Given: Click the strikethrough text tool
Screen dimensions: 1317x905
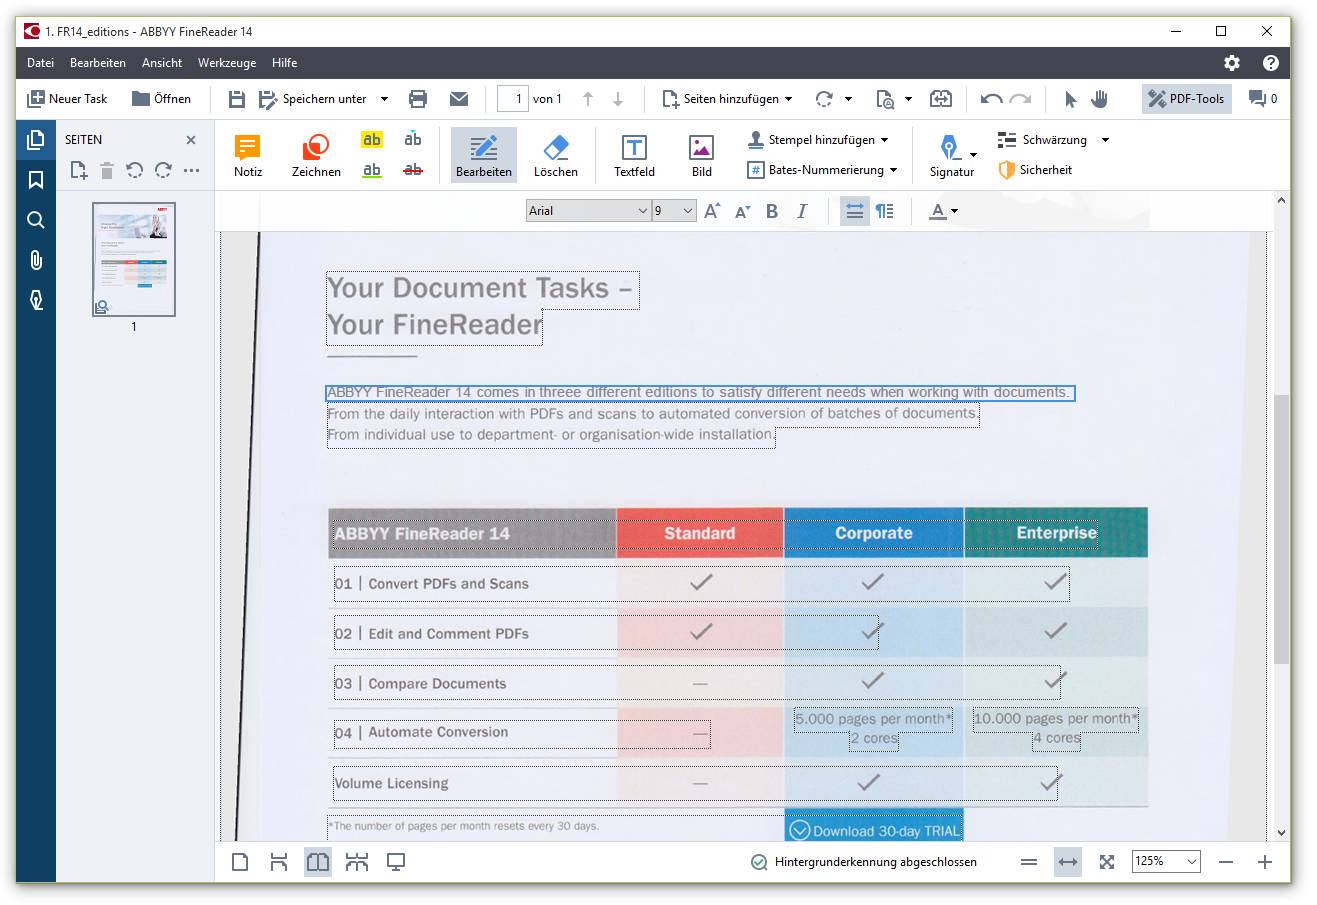Looking at the screenshot, I should (413, 170).
